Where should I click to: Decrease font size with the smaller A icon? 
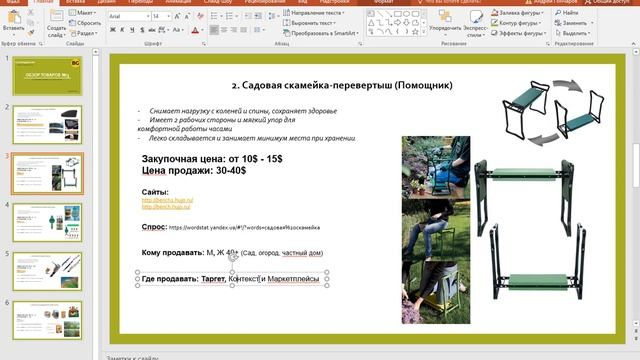pyautogui.click(x=187, y=16)
